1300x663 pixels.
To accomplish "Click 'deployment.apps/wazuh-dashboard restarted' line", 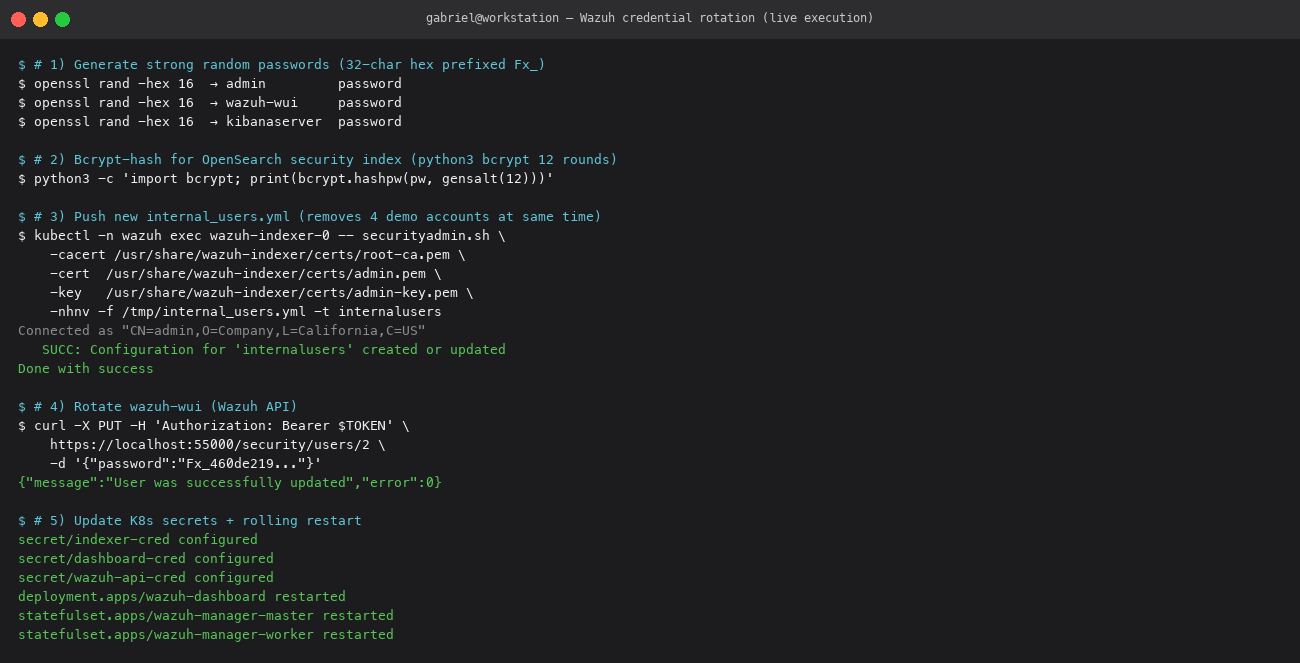I will click(182, 596).
